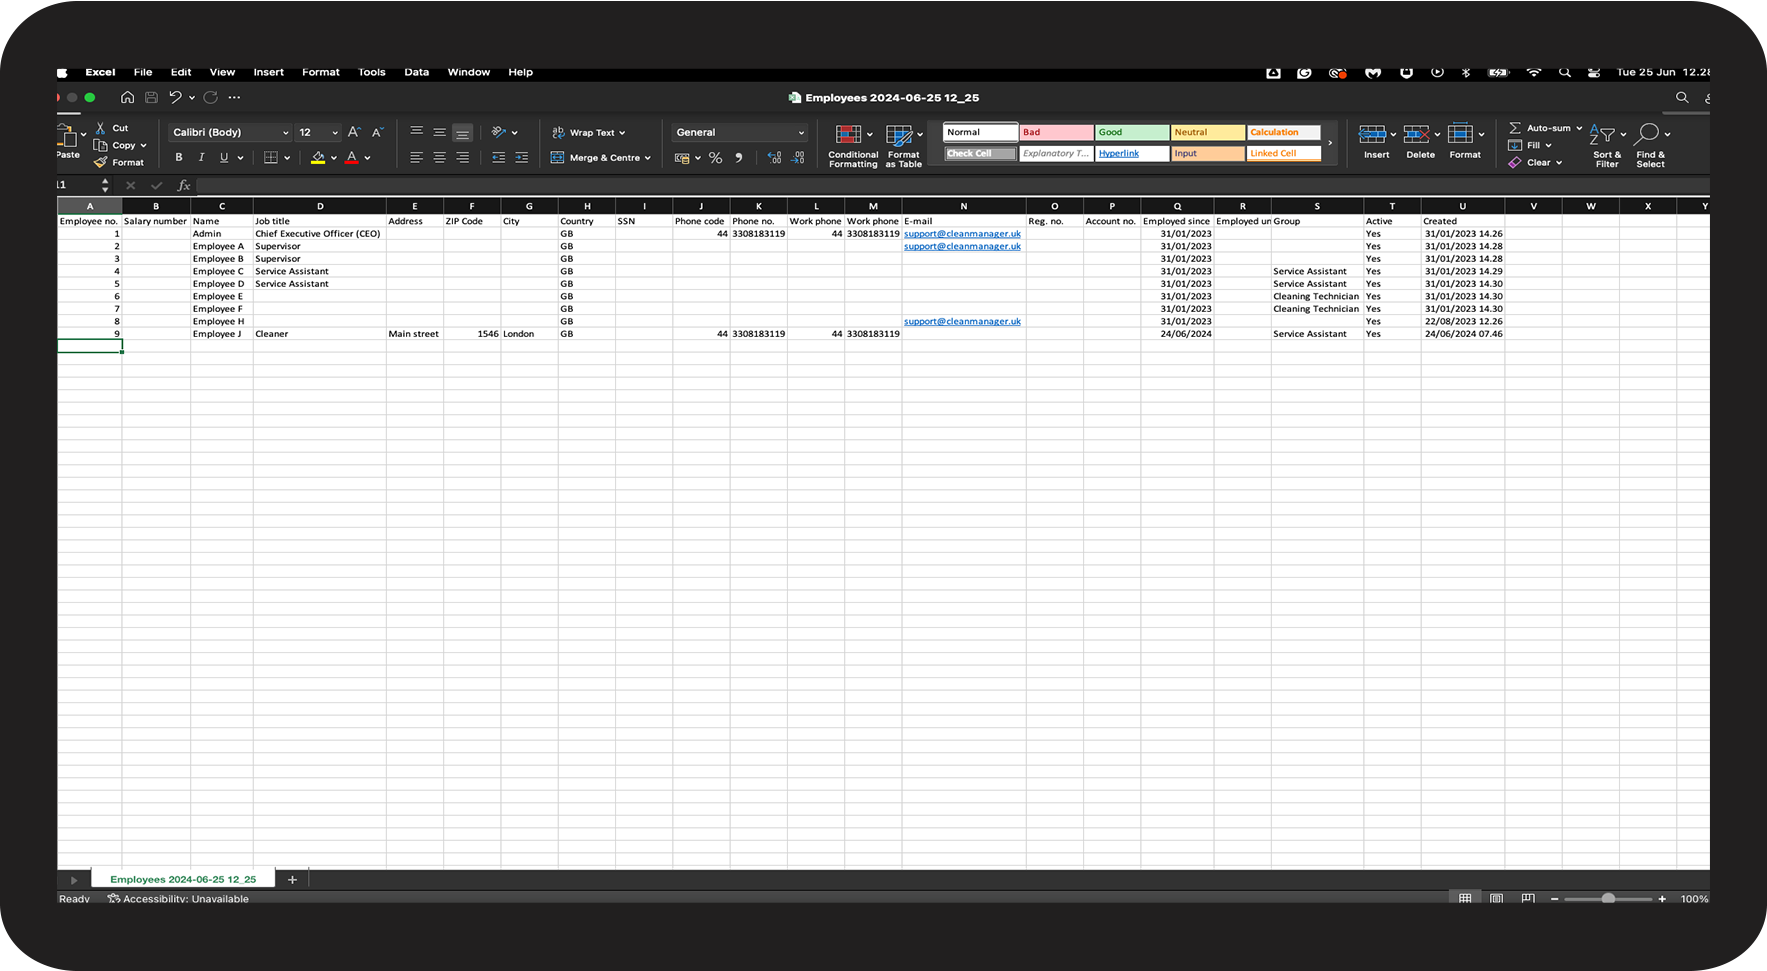Undo the last action
1767x971 pixels.
click(x=175, y=98)
